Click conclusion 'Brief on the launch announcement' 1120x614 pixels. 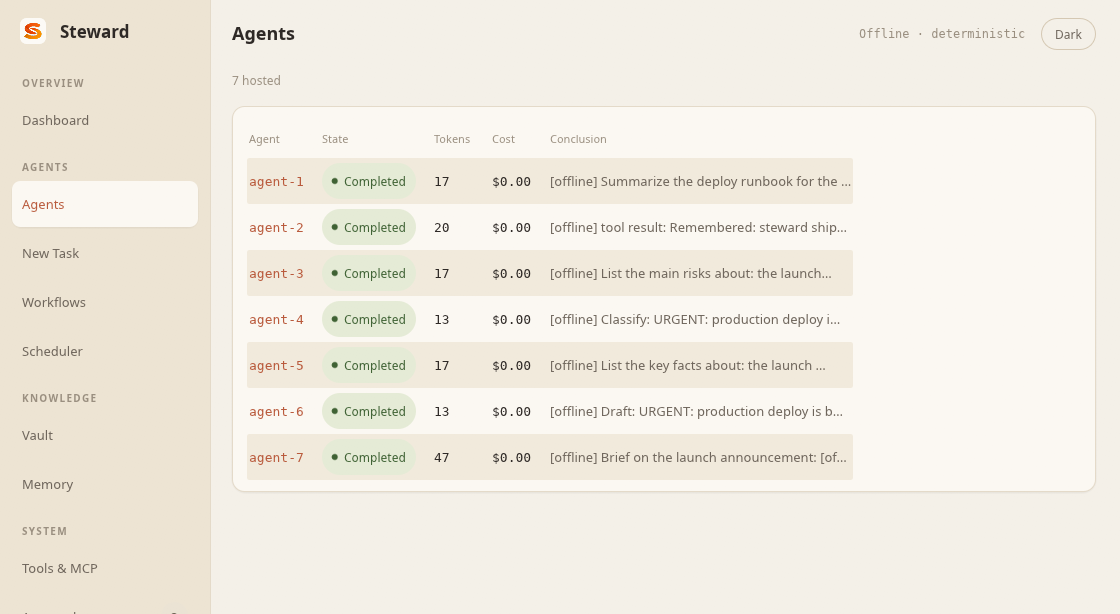coord(698,458)
